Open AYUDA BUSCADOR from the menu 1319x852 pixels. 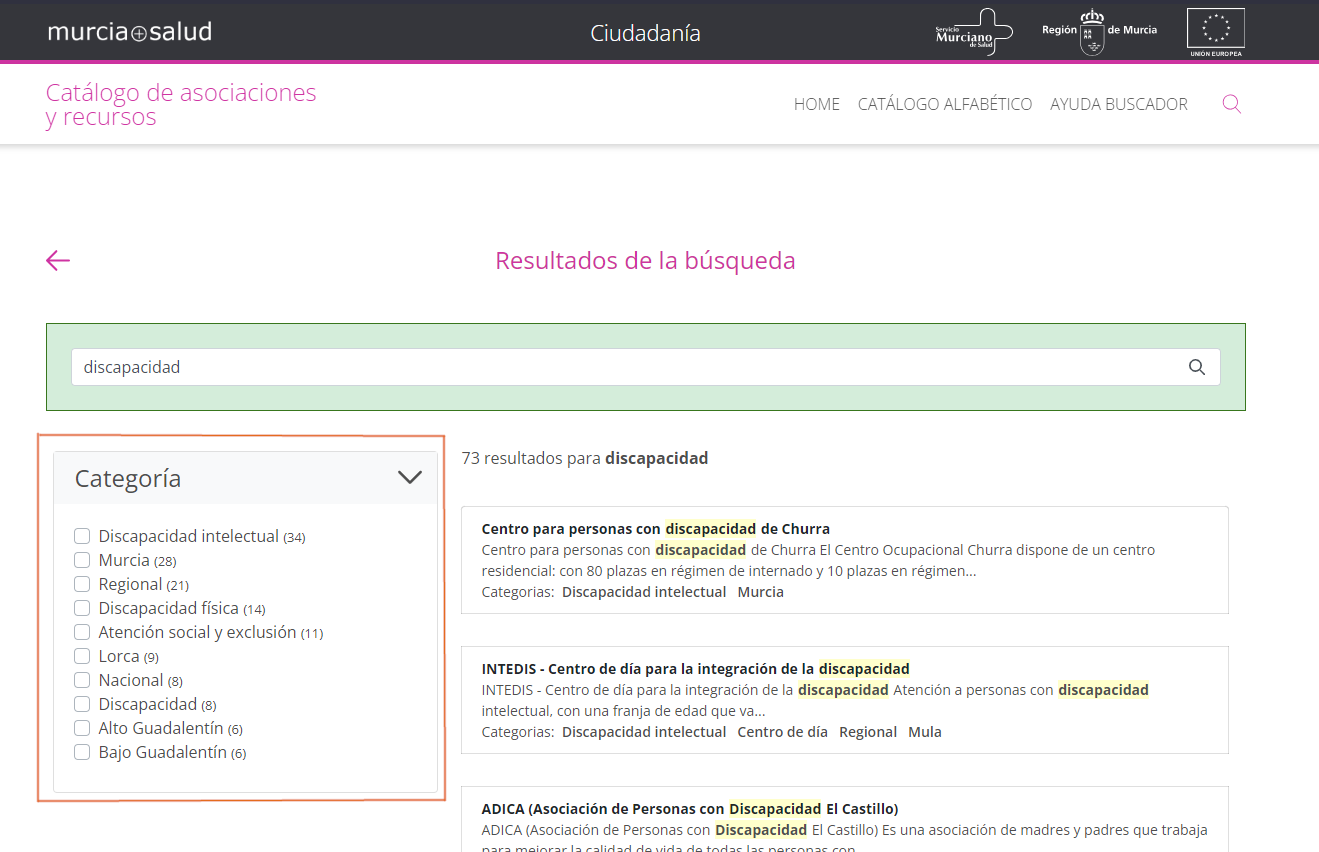tap(1118, 103)
